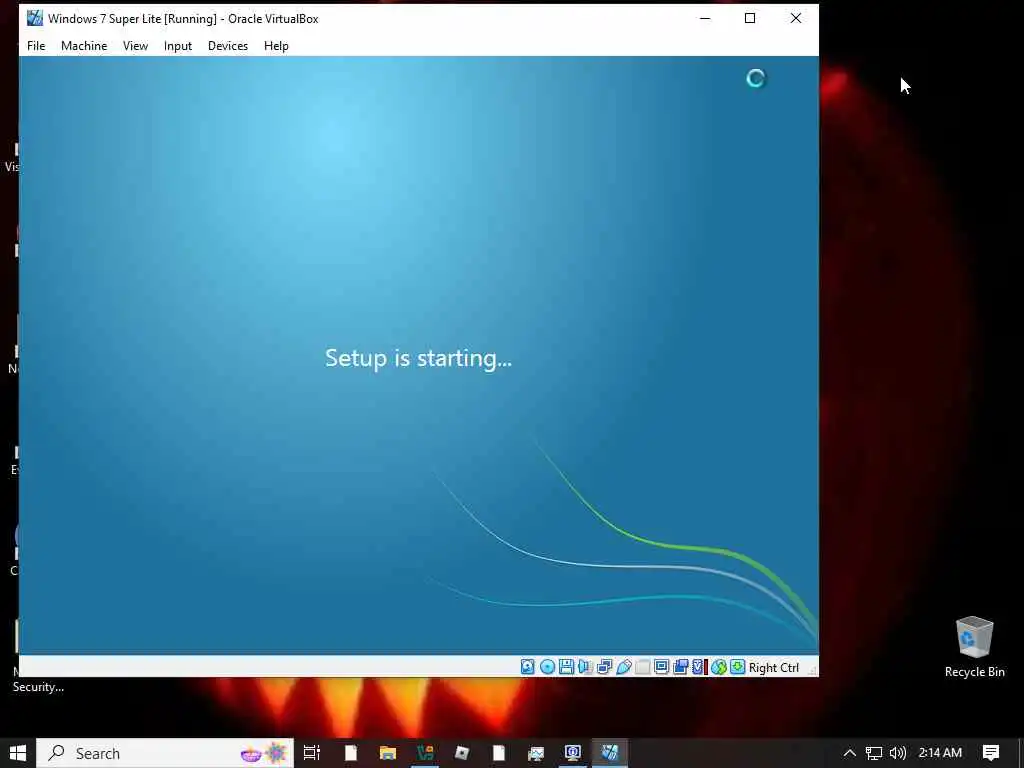This screenshot has height=768, width=1024.
Task: Open the Devices menu
Action: click(228, 46)
